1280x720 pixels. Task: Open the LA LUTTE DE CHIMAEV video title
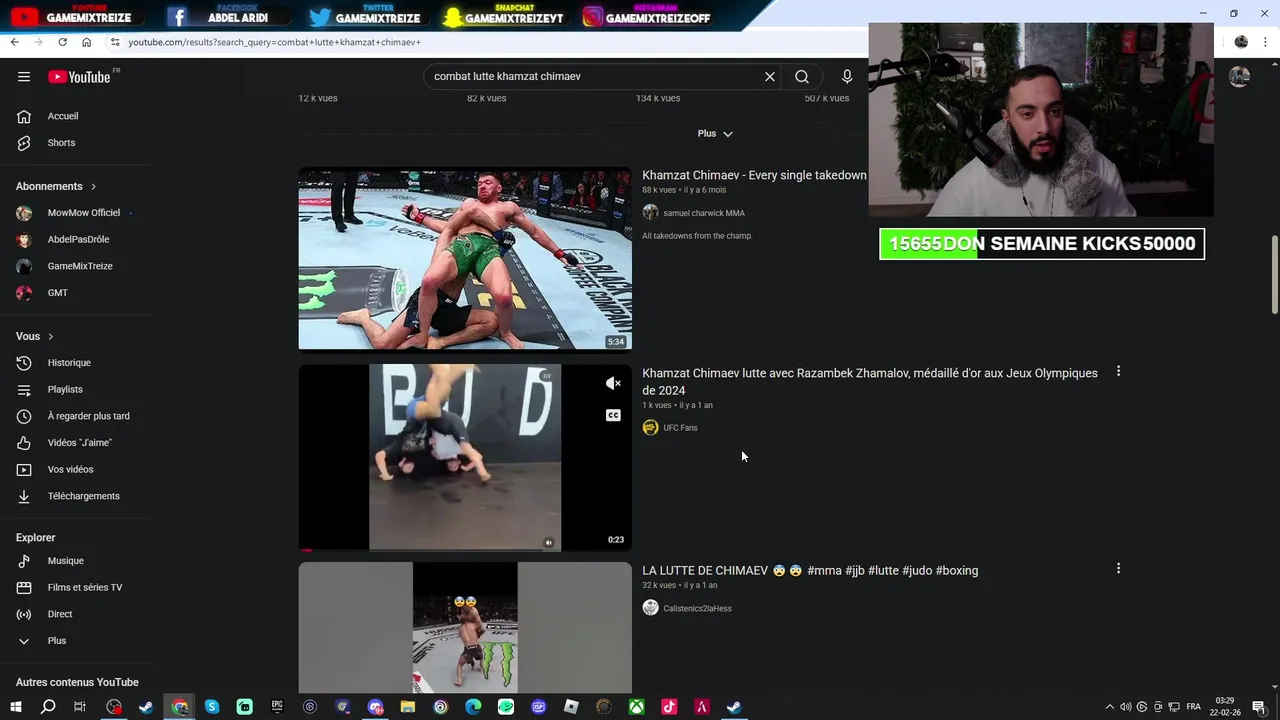point(810,570)
